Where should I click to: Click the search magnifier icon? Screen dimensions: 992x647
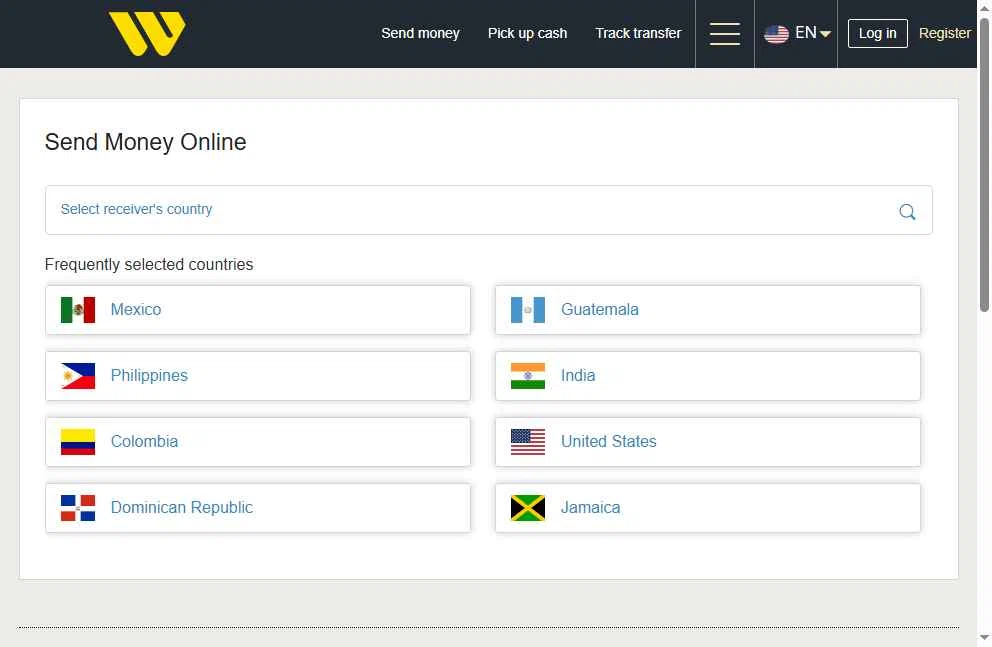pos(907,211)
